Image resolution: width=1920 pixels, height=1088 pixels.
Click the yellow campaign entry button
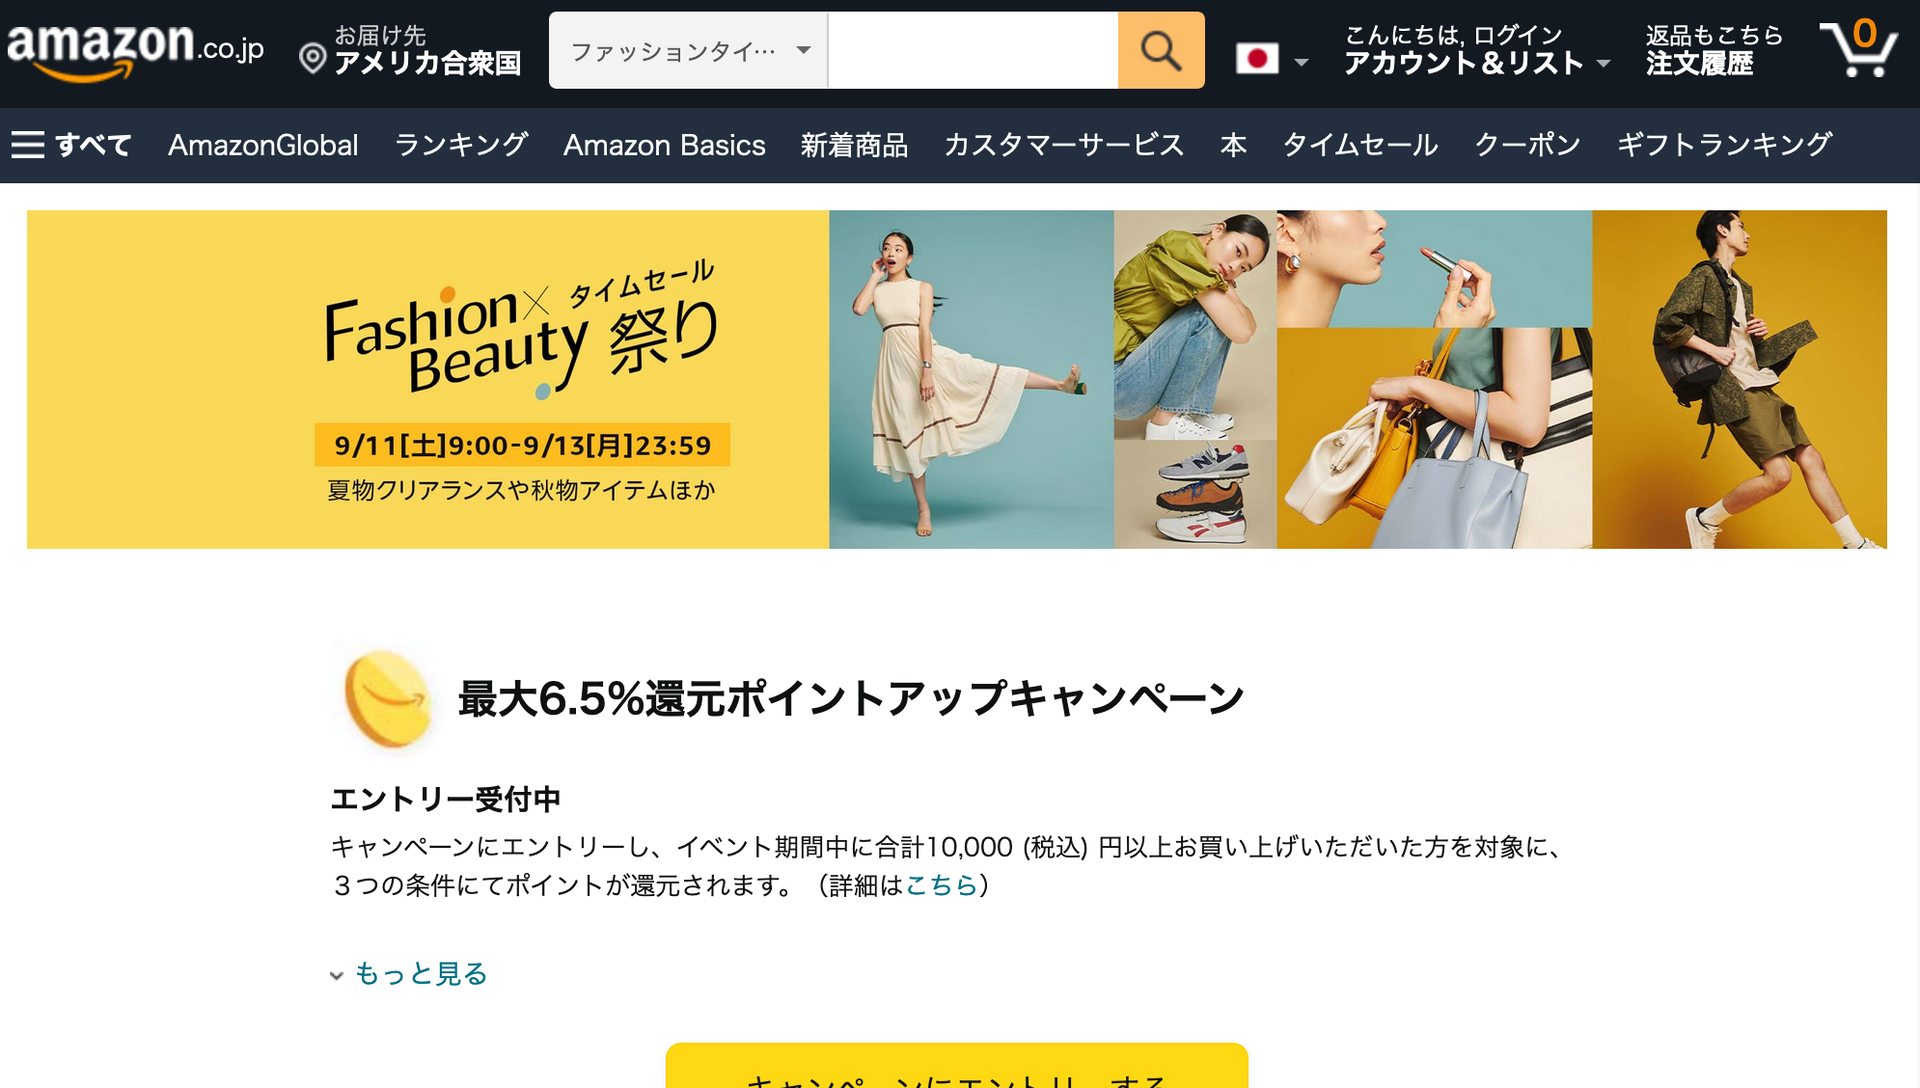tap(957, 1066)
